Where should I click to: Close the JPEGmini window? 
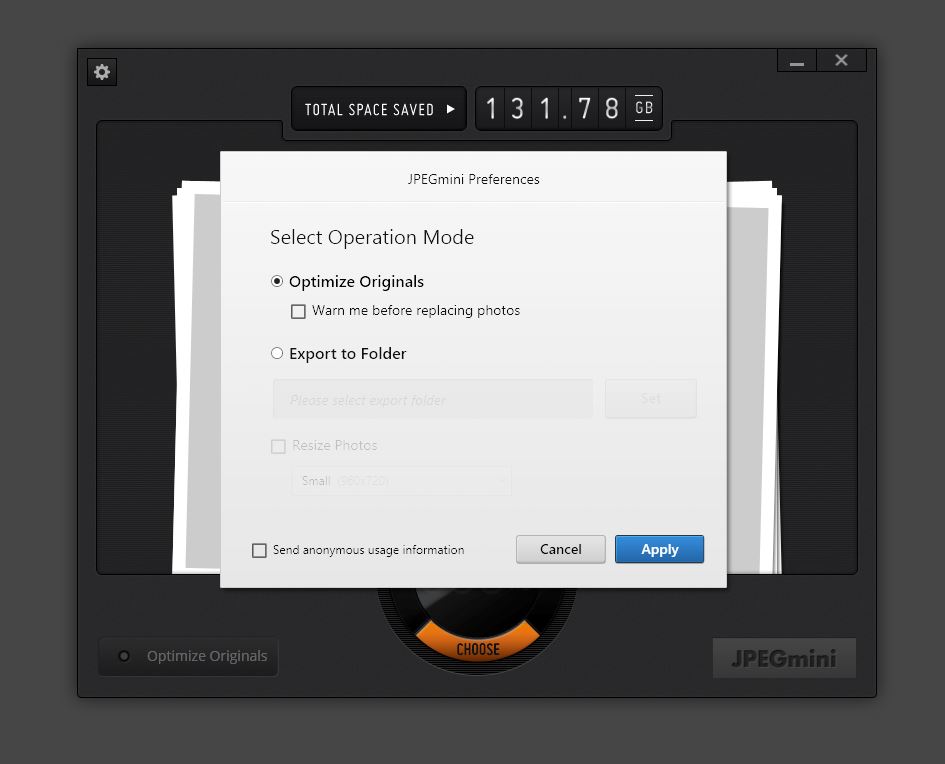pos(841,60)
